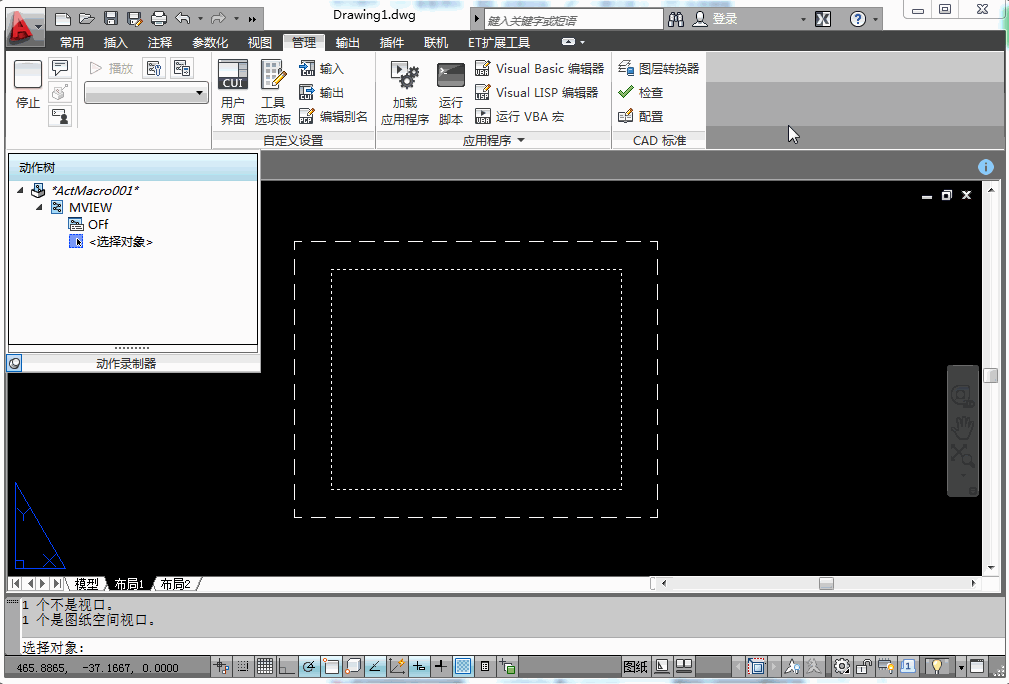Toggle infer constraints in status bar
This screenshot has width=1009, height=684.
click(x=221, y=667)
